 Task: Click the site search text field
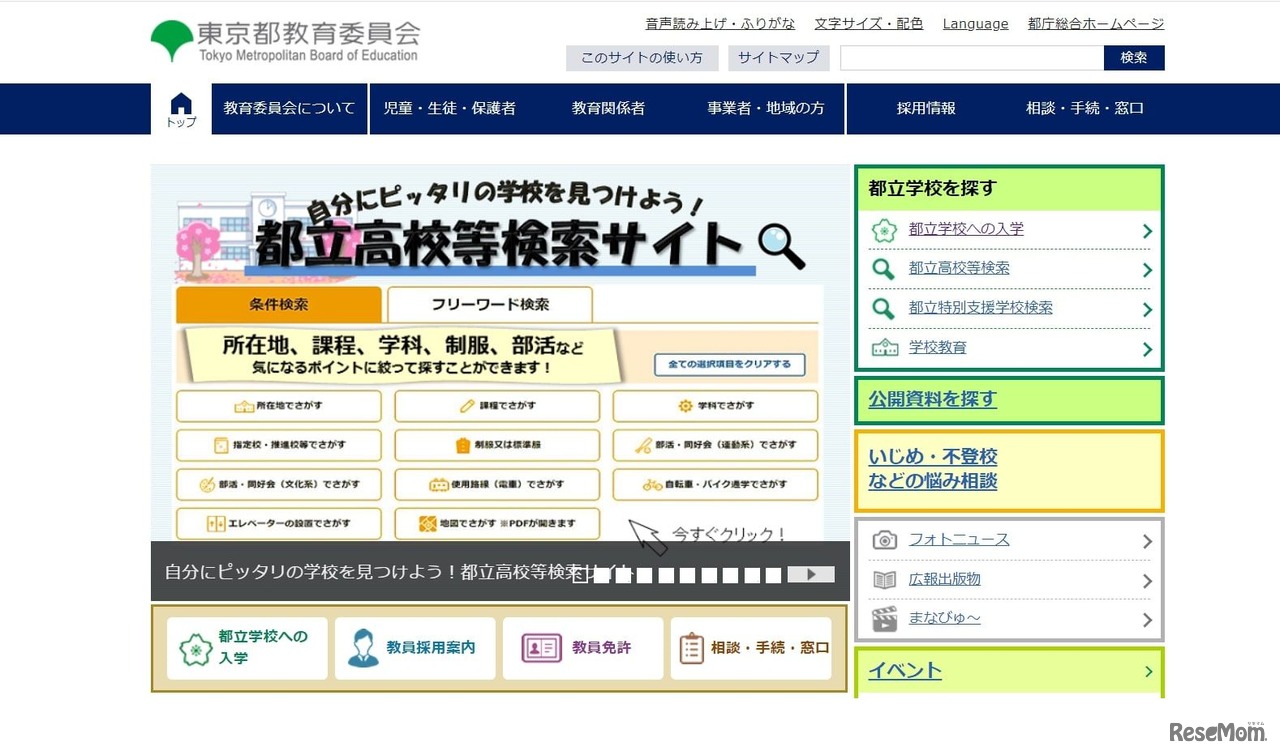972,58
